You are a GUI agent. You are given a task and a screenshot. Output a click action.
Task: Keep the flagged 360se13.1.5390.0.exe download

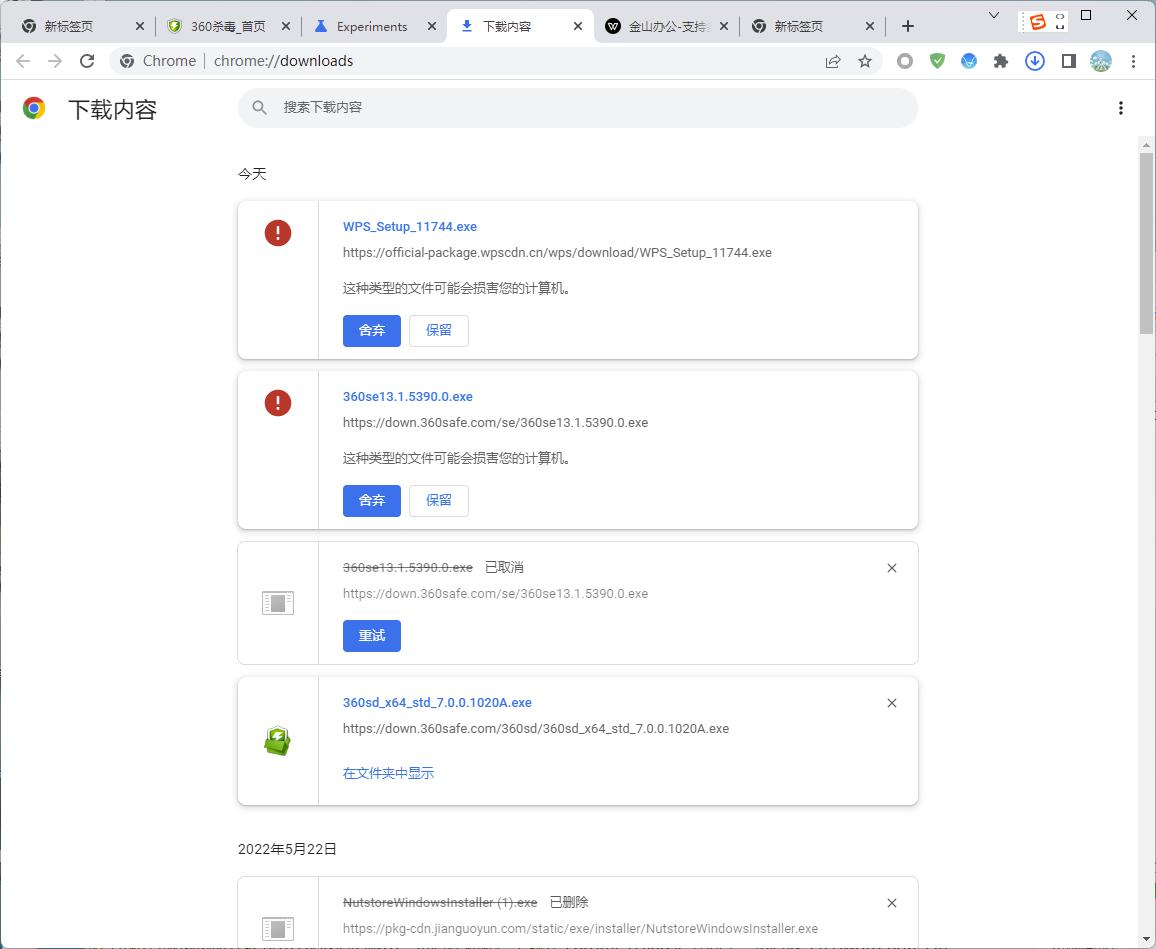[439, 501]
